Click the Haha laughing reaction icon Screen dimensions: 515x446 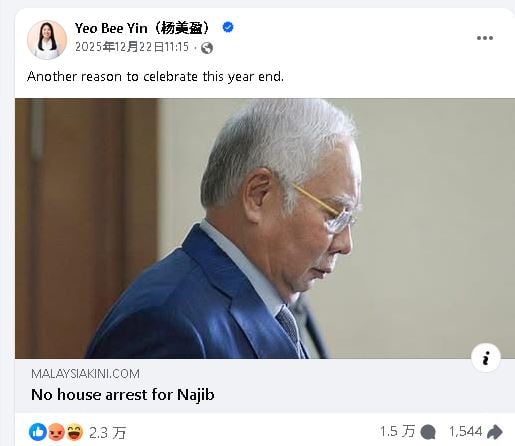pyautogui.click(x=74, y=432)
